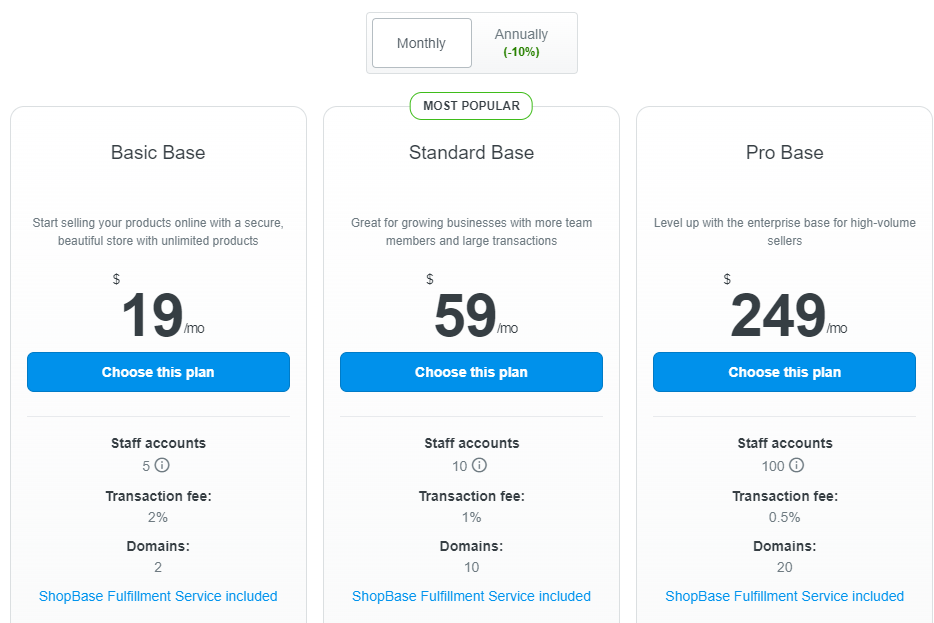The height and width of the screenshot is (623, 934).
Task: Click info icon next to 10 staff accounts
Action: pyautogui.click(x=480, y=465)
